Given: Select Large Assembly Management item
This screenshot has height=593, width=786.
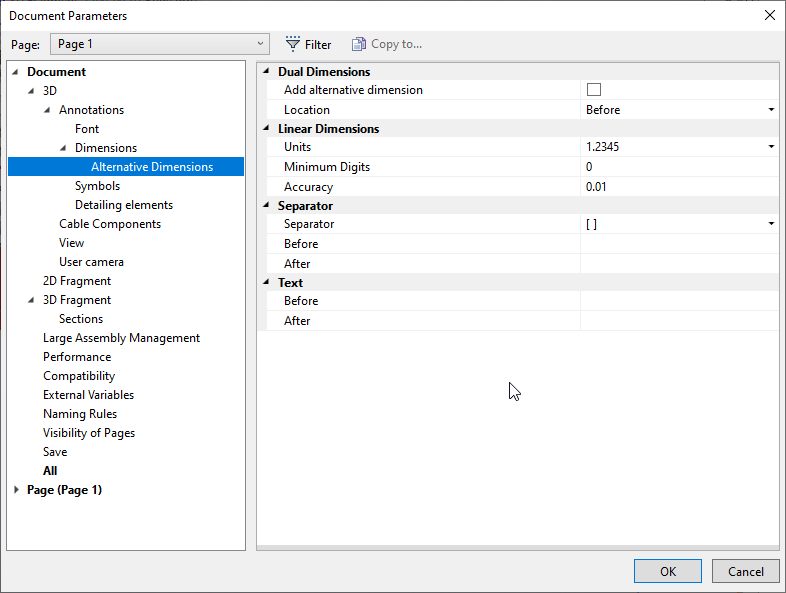Looking at the screenshot, I should click(x=121, y=338).
